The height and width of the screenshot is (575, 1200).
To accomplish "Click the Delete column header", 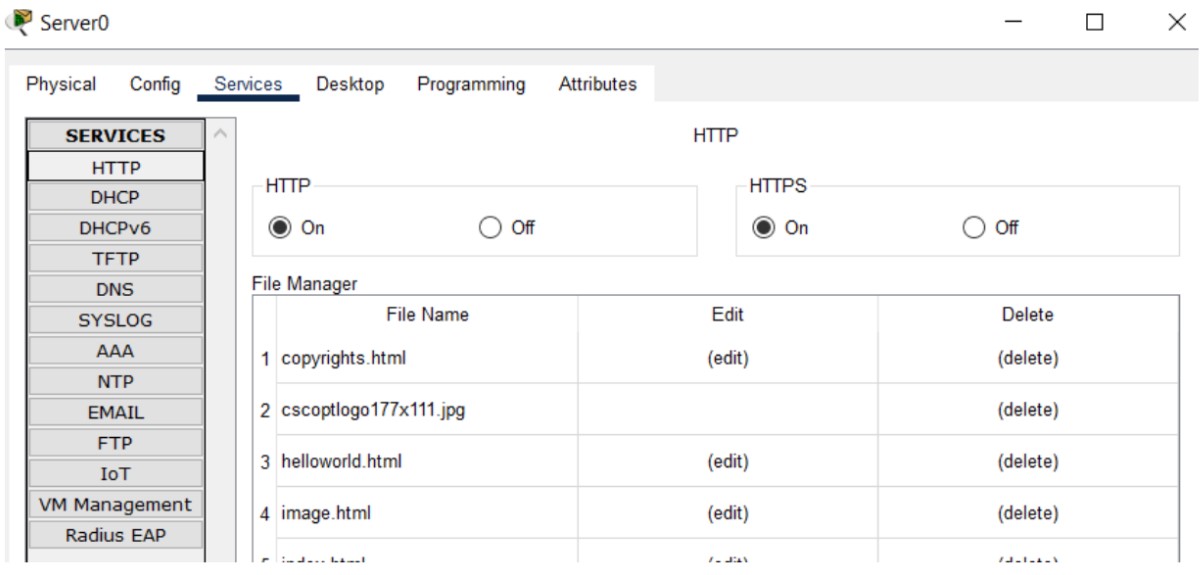I will (1028, 315).
